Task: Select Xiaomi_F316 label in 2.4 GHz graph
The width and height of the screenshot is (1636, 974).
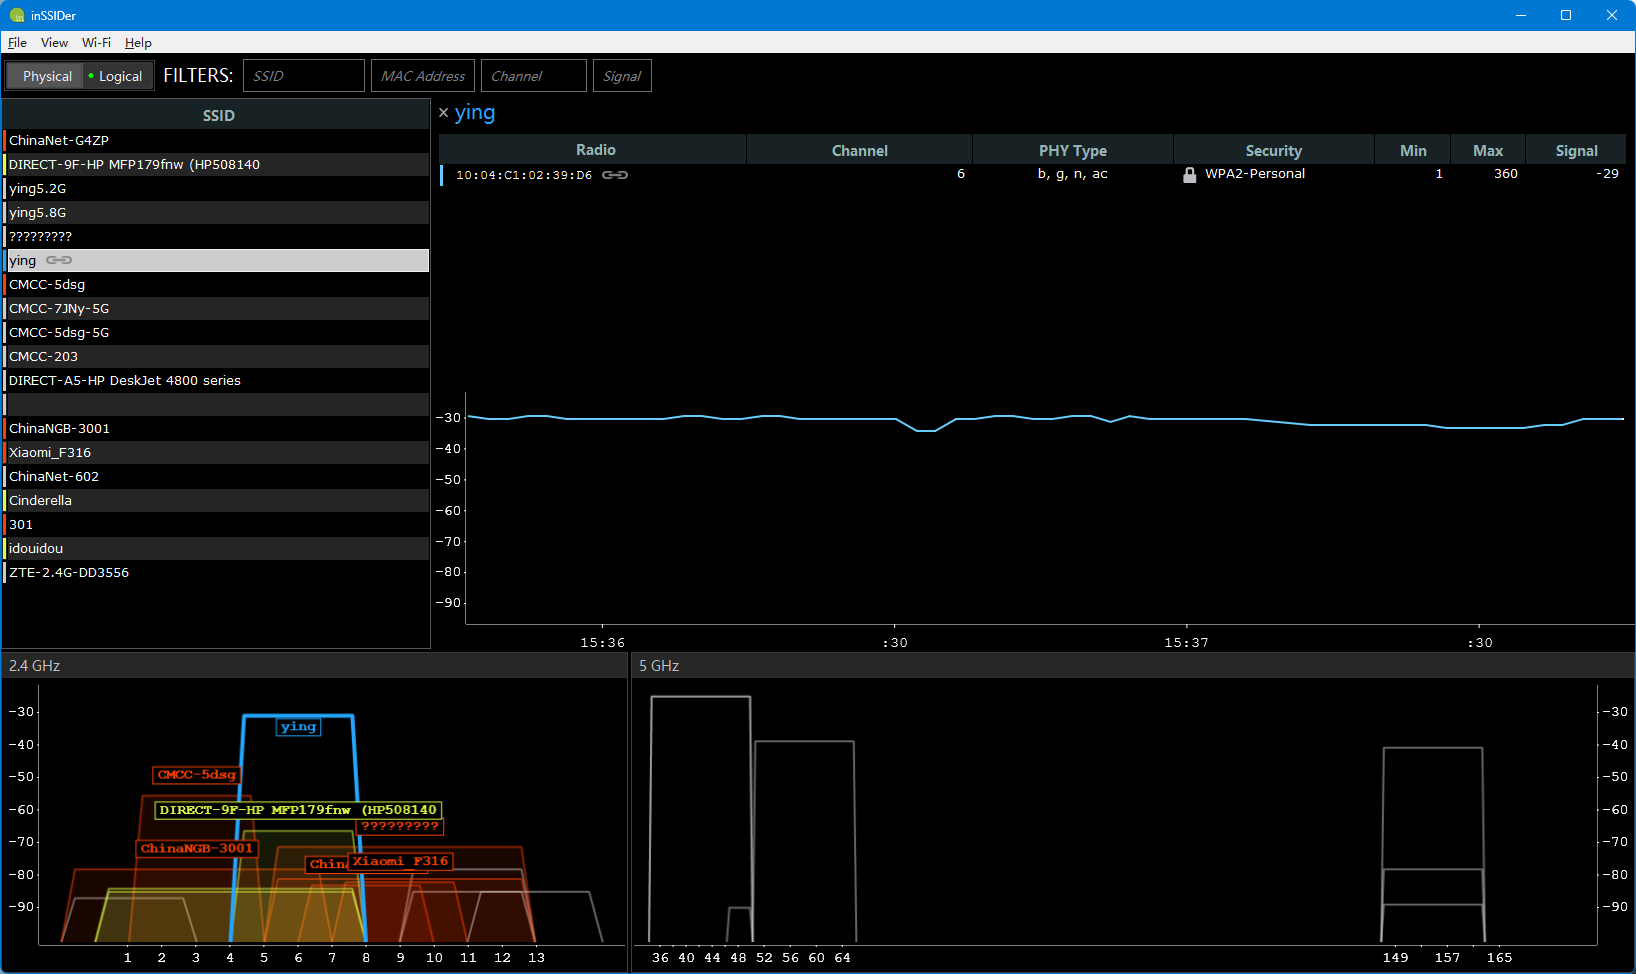Action: [400, 861]
